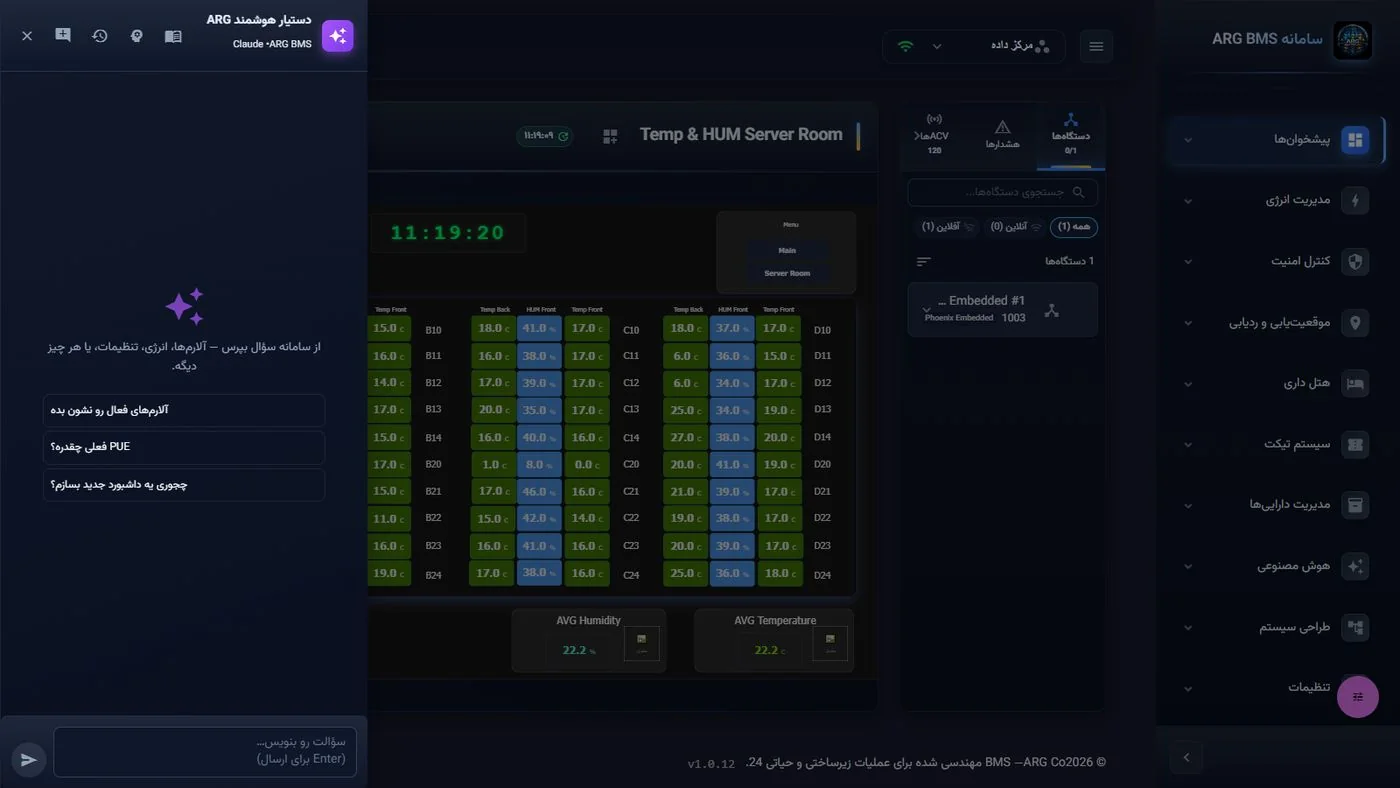This screenshot has height=788, width=1400.
Task: Click the lightbulb head icon in assistant header
Action: (137, 36)
